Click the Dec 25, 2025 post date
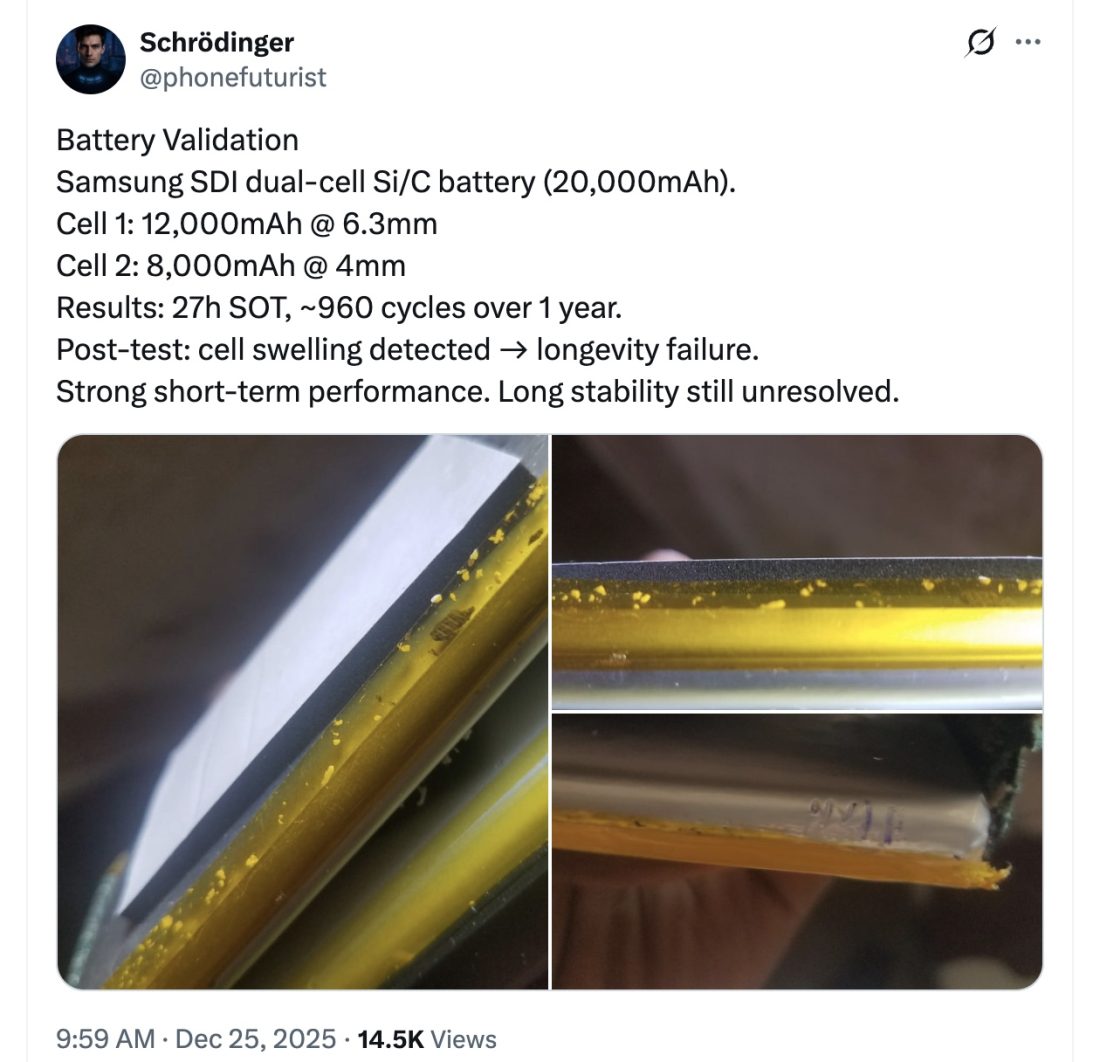Viewport: 1100px width, 1062px height. pyautogui.click(x=255, y=1039)
